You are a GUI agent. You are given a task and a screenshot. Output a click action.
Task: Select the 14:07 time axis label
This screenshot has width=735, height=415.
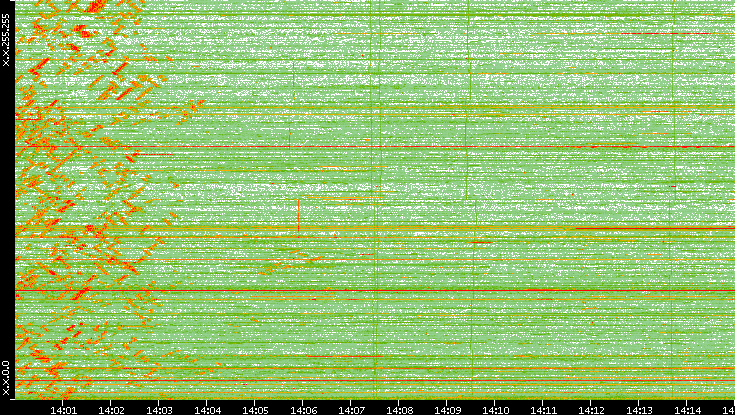tap(351, 410)
